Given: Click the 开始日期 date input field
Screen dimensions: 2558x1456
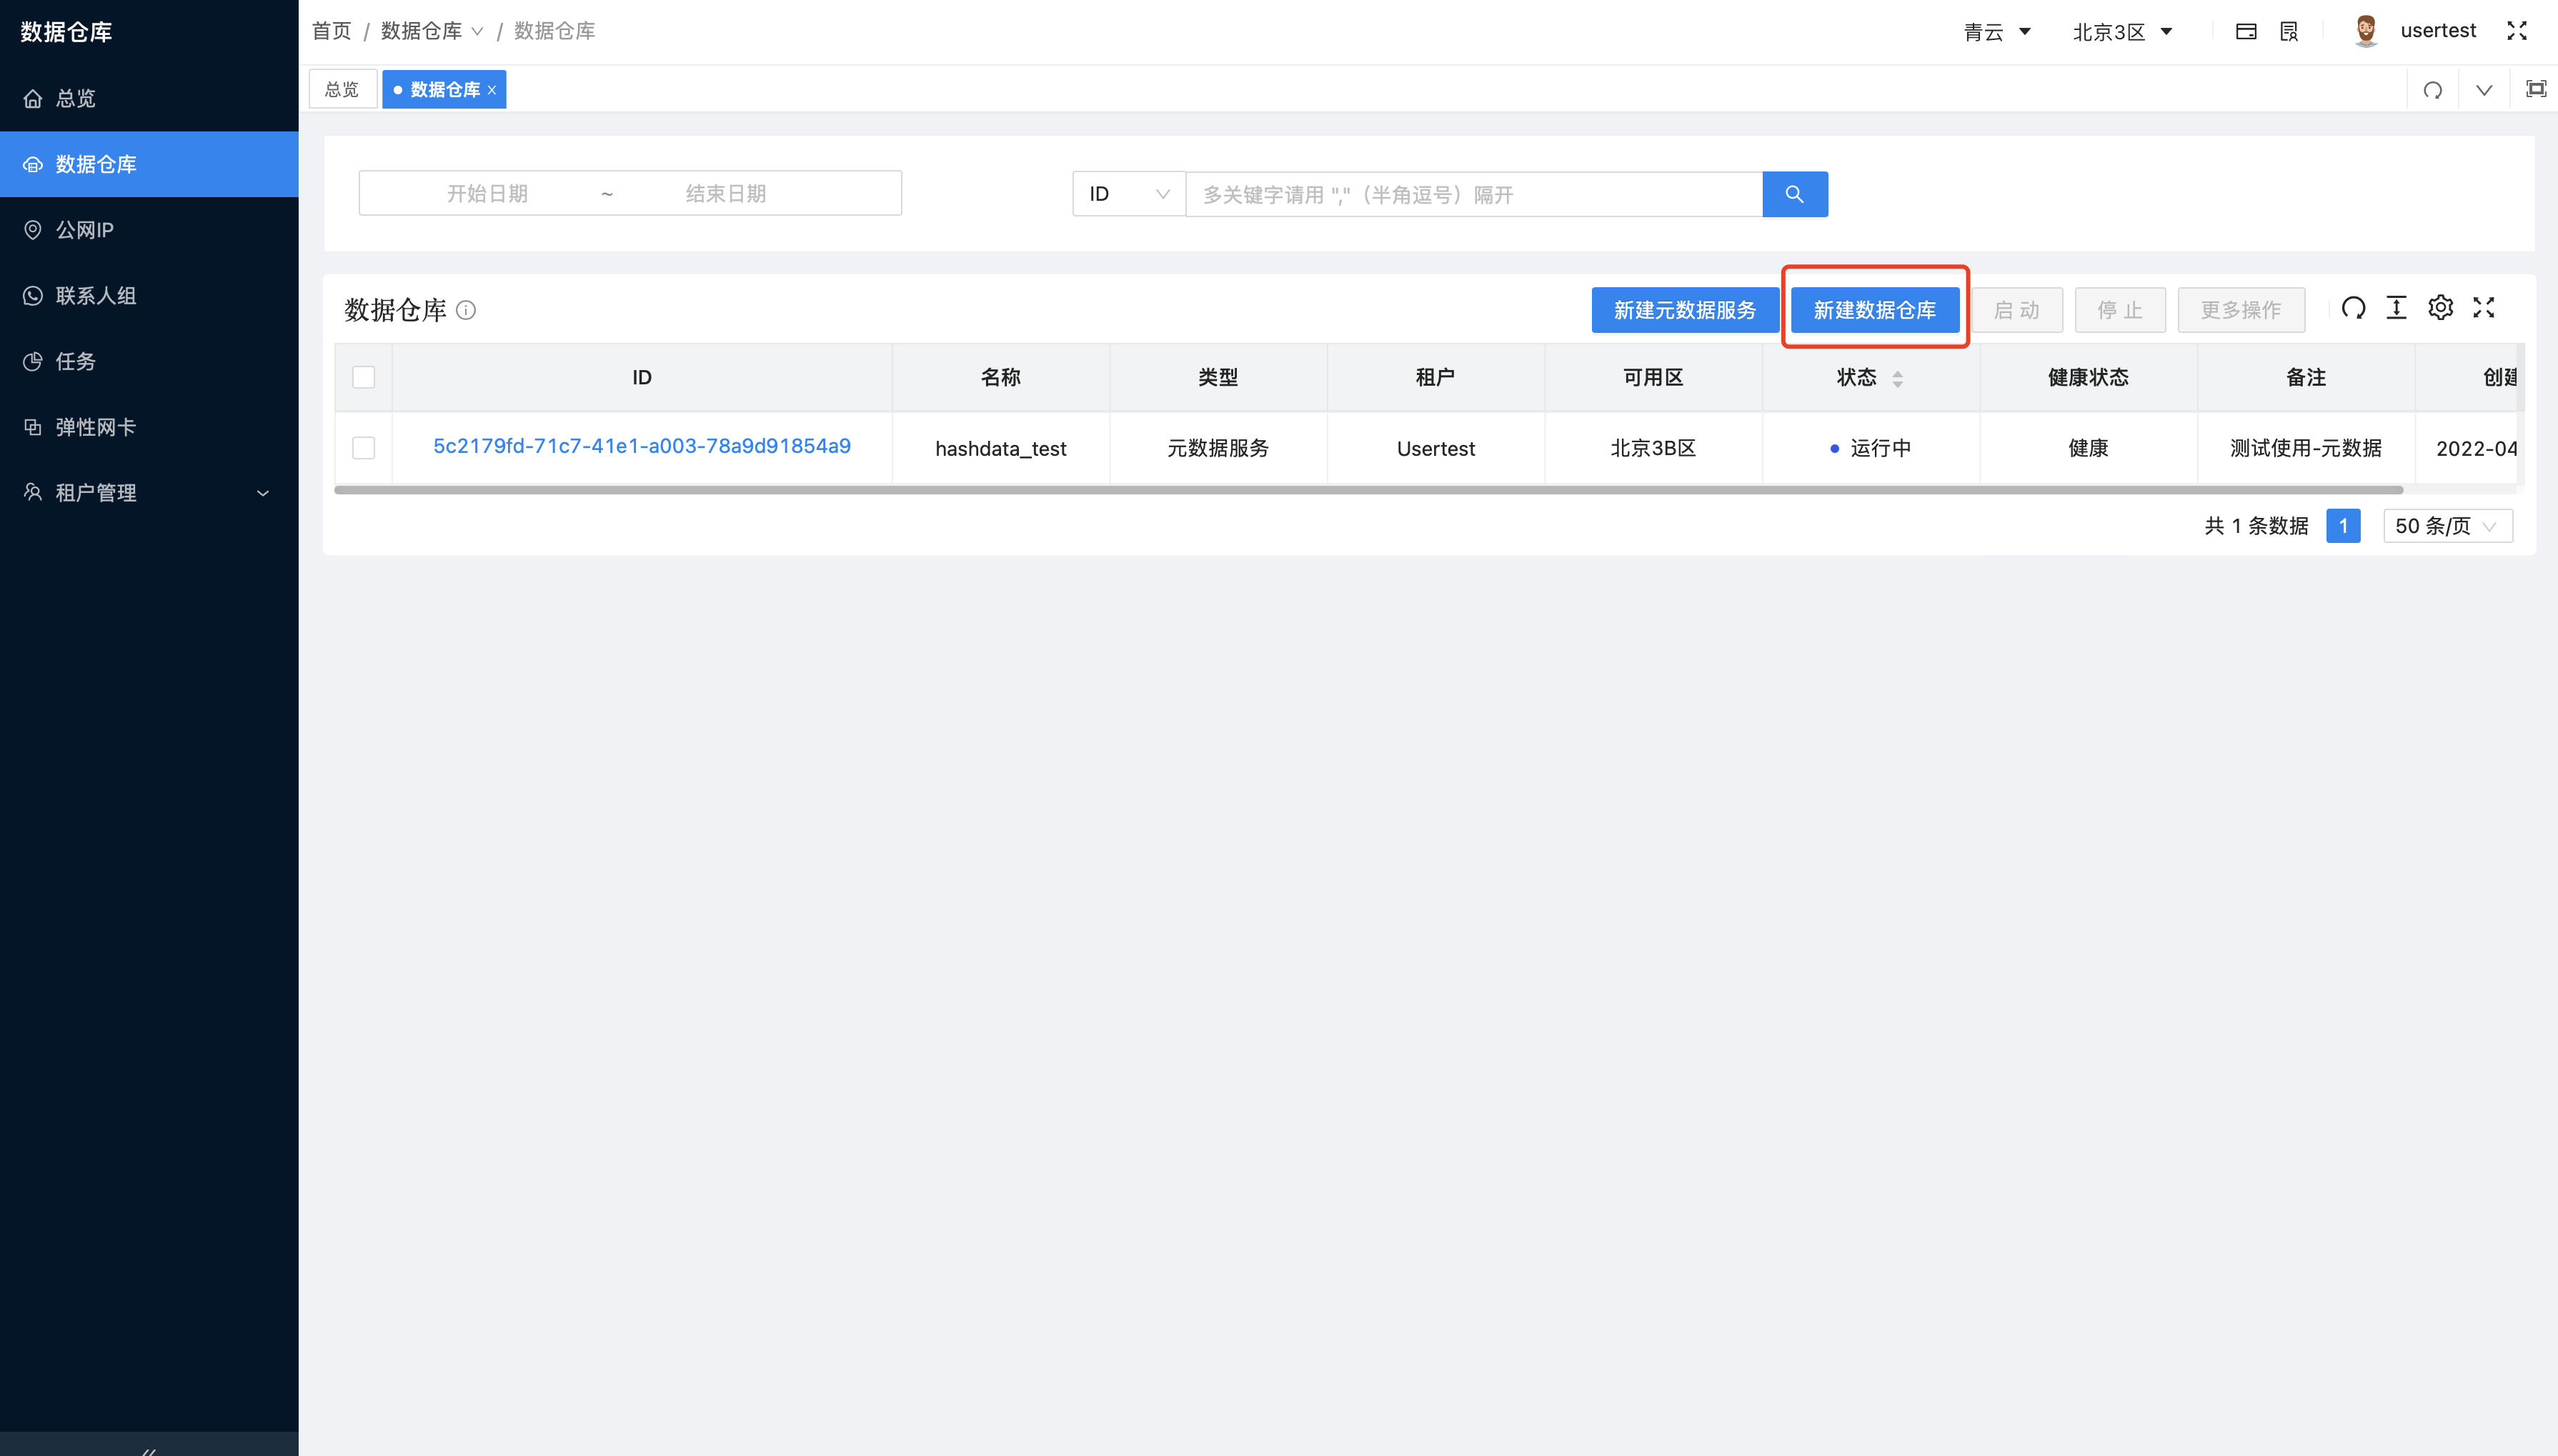Looking at the screenshot, I should pyautogui.click(x=487, y=192).
